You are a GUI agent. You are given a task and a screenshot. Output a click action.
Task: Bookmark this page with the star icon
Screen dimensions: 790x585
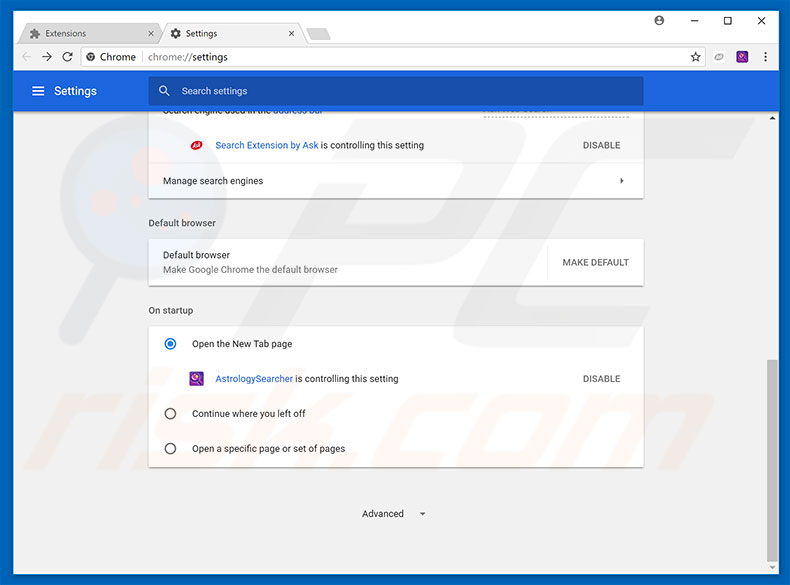(695, 57)
